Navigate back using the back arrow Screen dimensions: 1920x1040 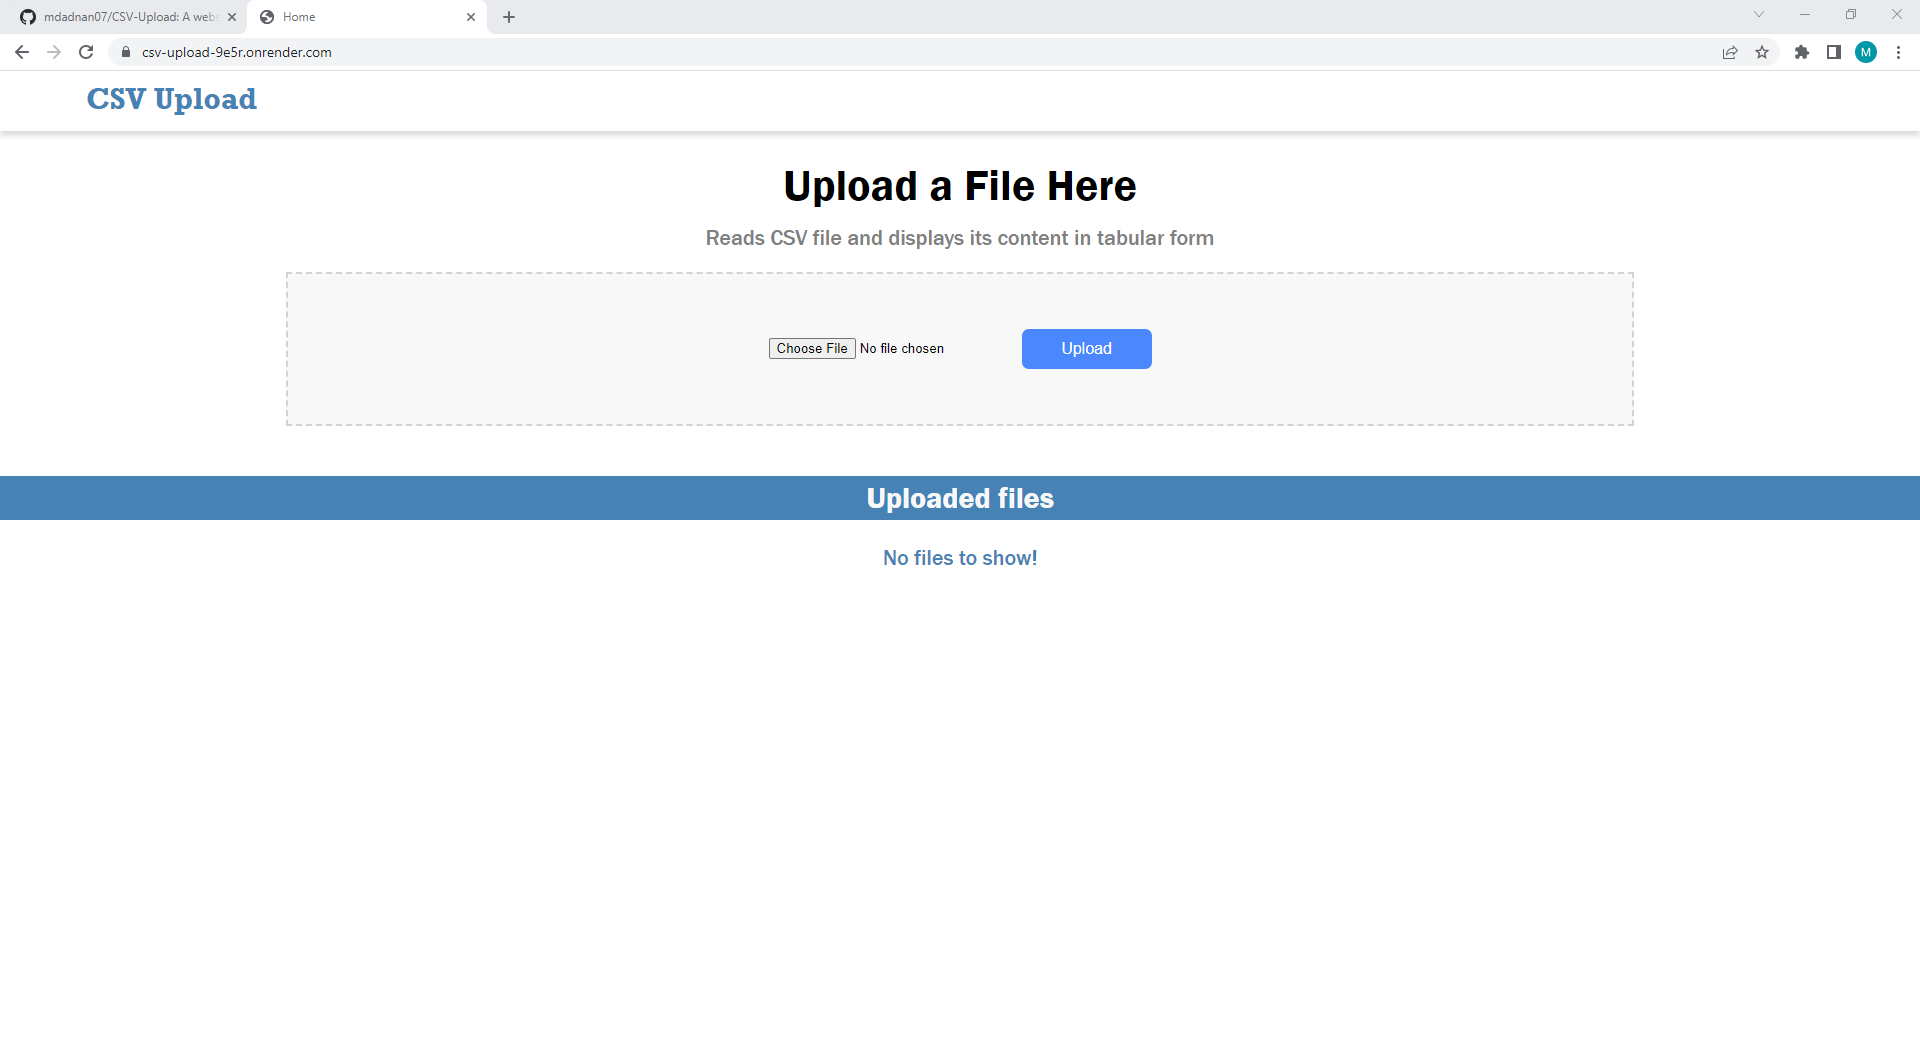click(21, 52)
